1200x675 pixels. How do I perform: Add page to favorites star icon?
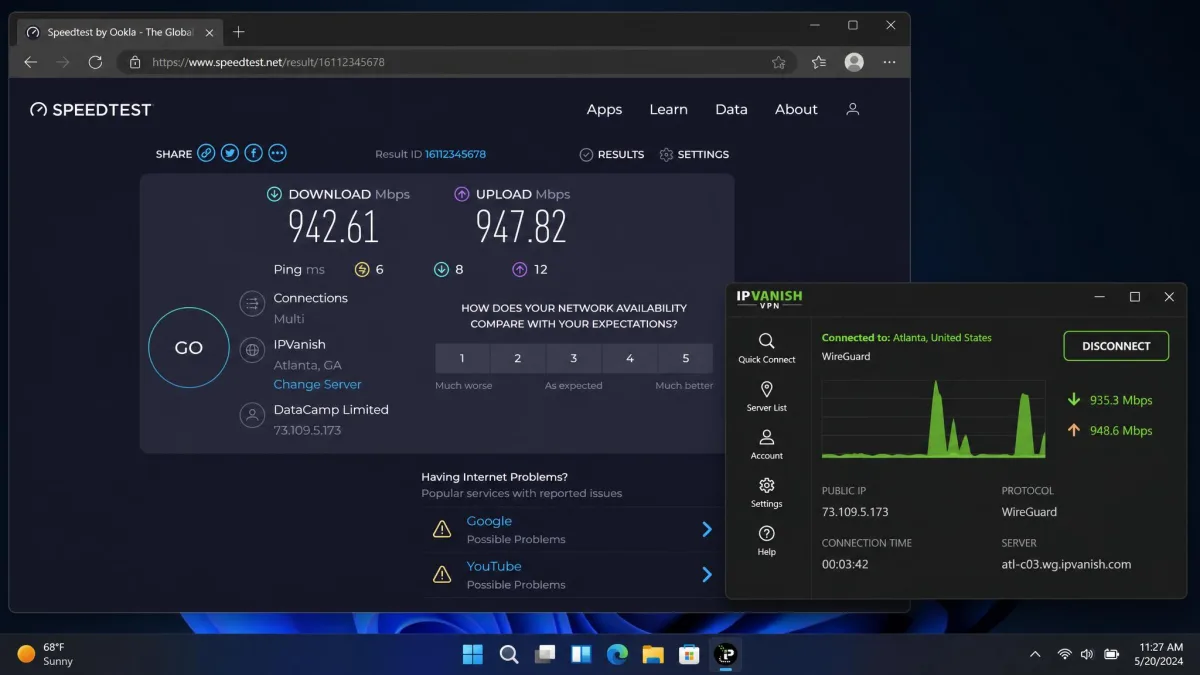tap(779, 62)
